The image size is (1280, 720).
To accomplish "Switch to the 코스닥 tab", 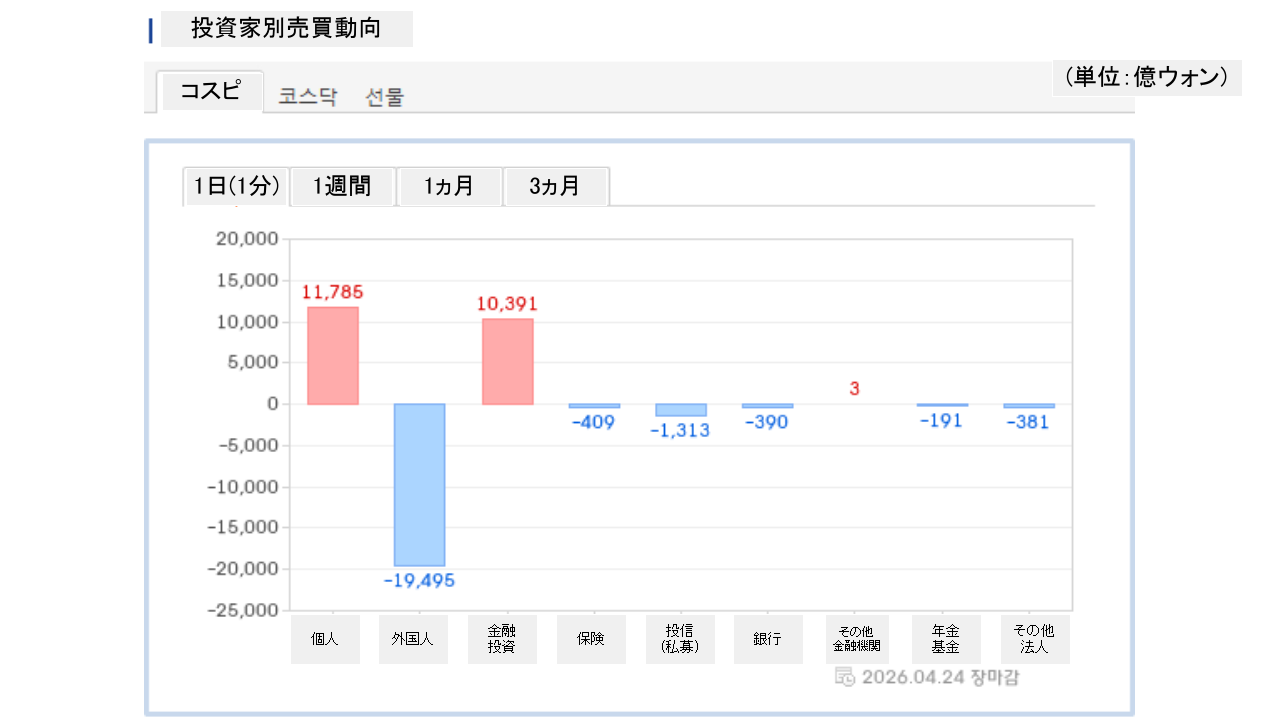I will pos(308,97).
